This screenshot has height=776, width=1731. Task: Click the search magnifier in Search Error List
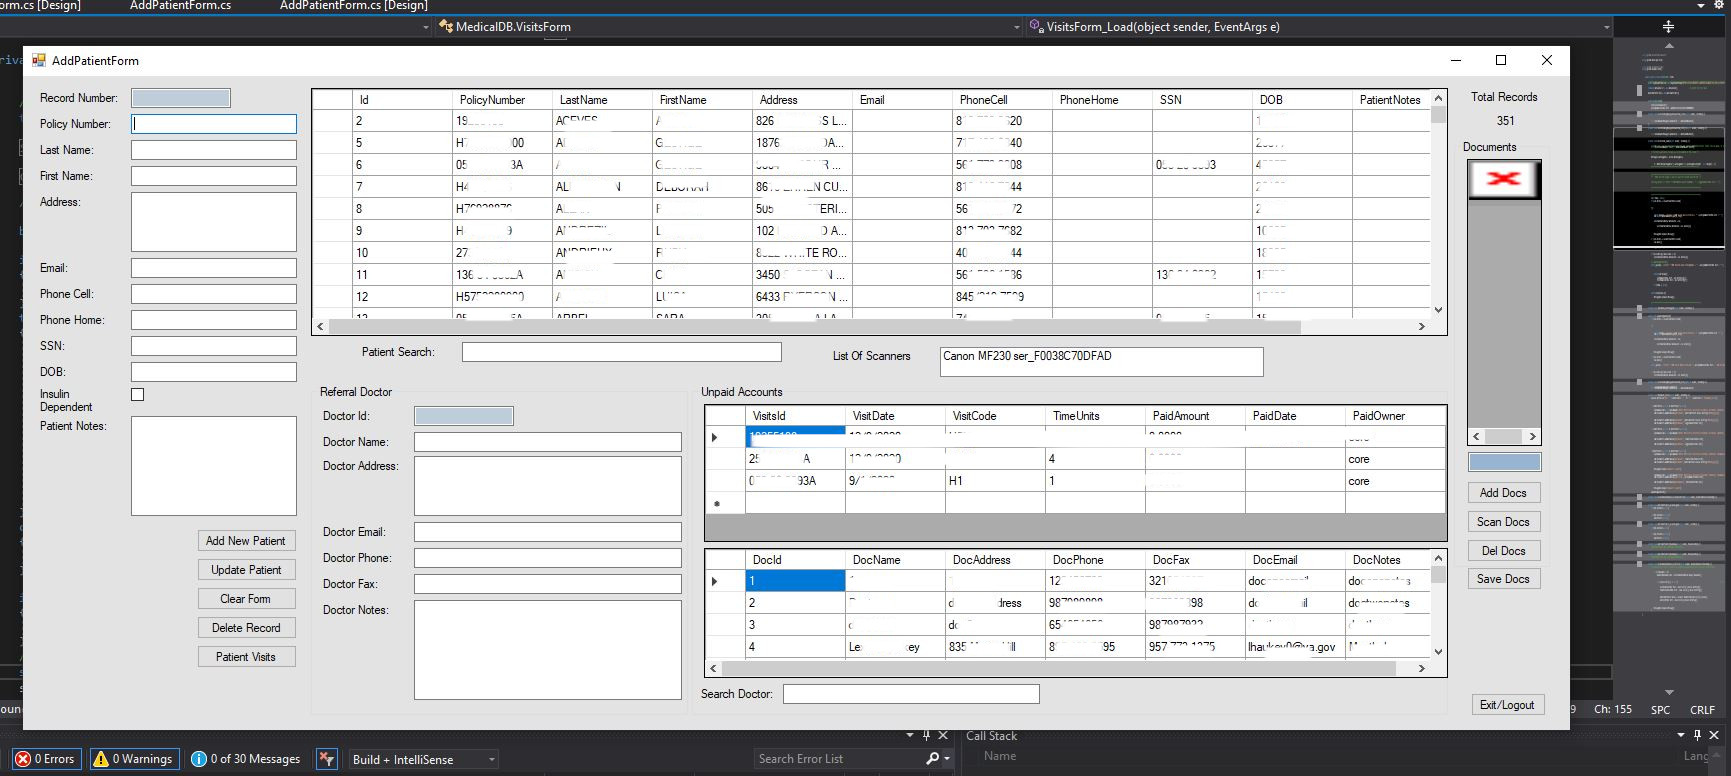point(932,759)
